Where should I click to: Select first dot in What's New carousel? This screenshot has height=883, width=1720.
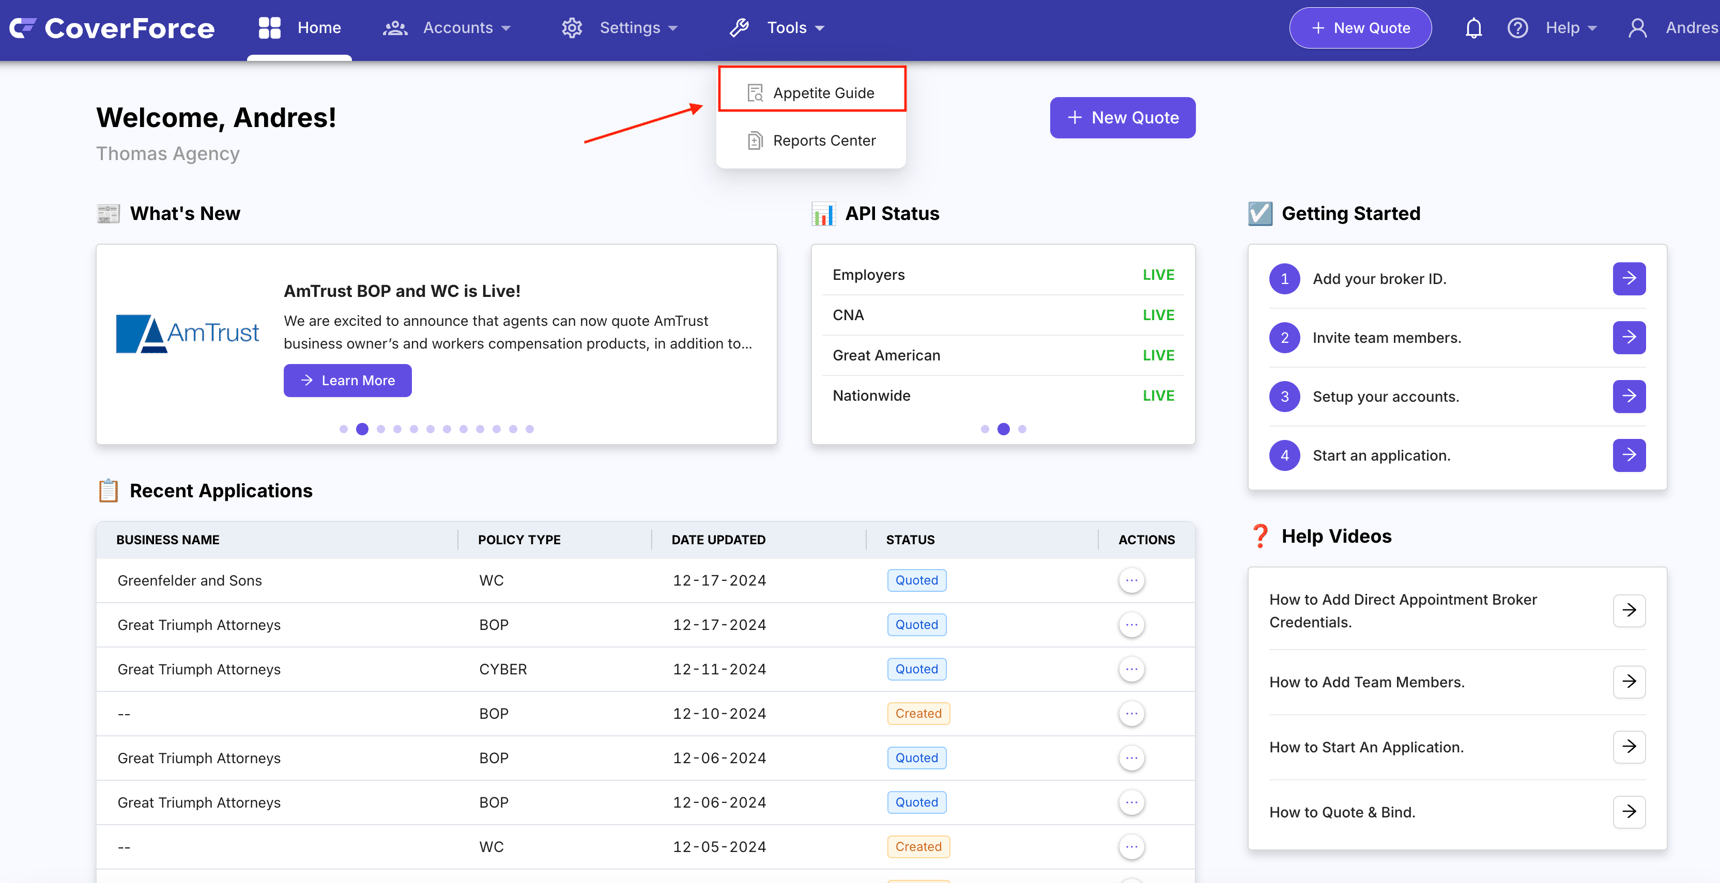coord(344,429)
